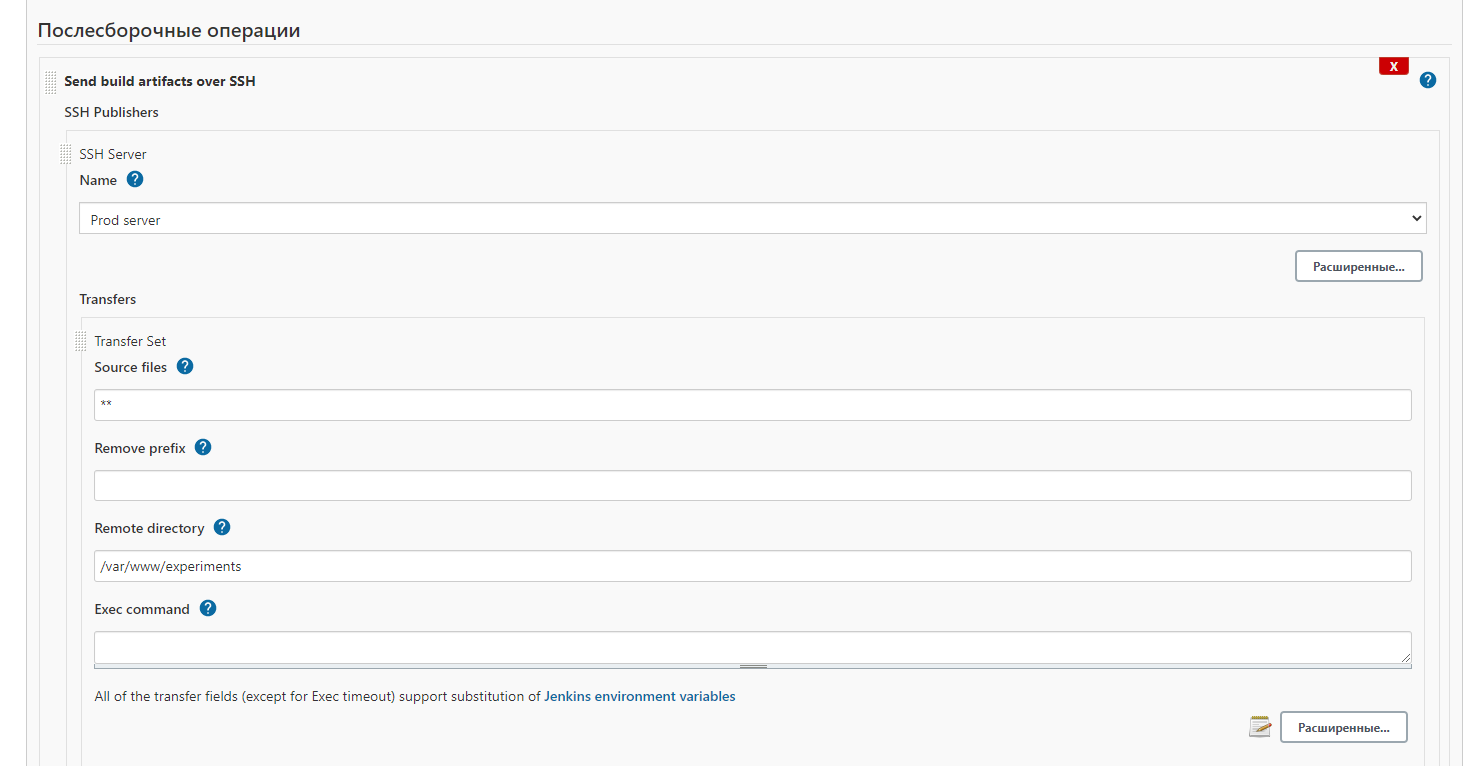The image size is (1479, 766).
Task: Show help for Remote directory
Action: pyautogui.click(x=222, y=527)
